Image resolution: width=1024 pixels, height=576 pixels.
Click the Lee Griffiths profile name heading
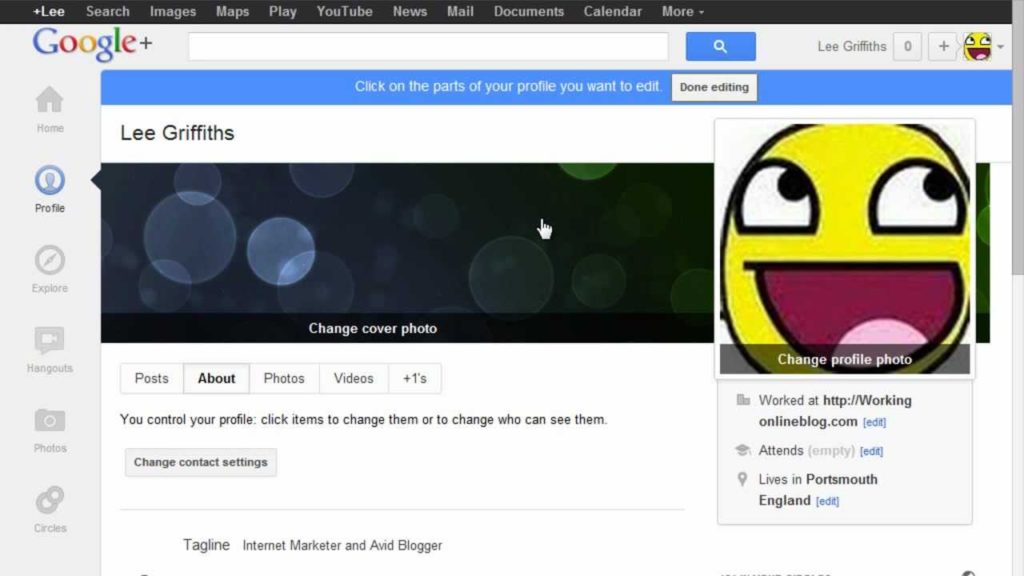[177, 133]
